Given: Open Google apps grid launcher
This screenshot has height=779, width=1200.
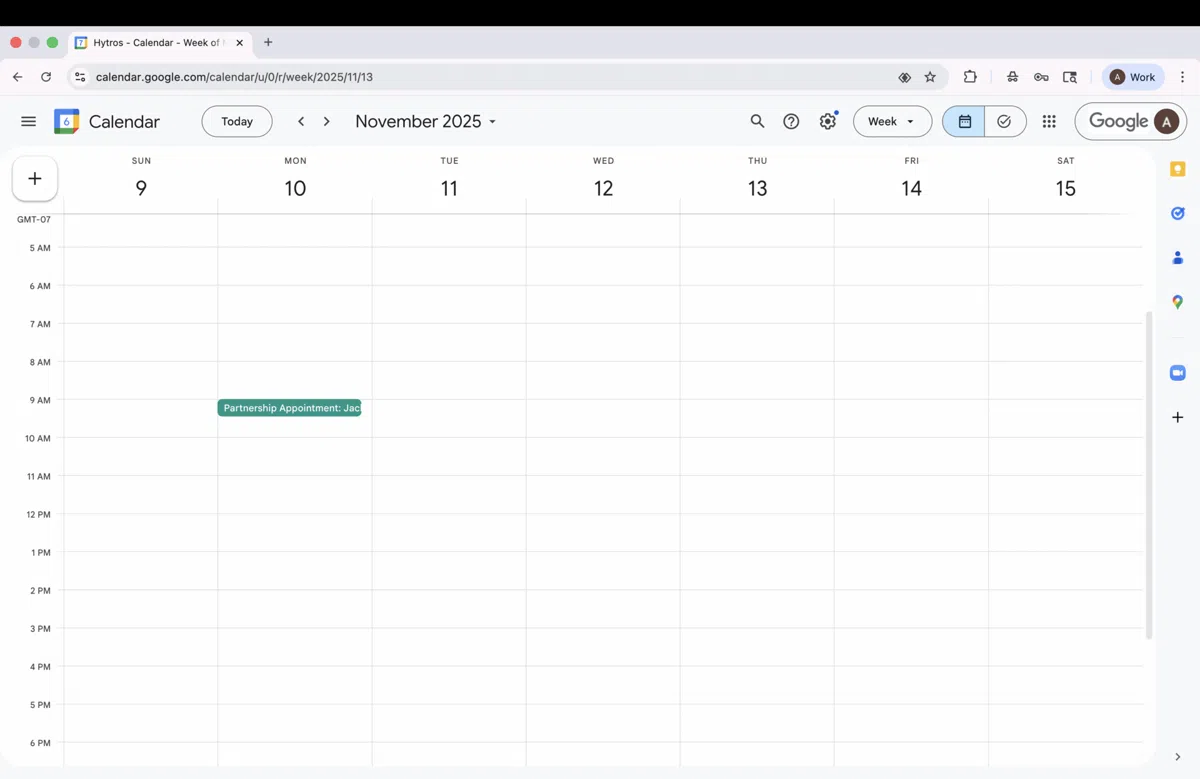Looking at the screenshot, I should 1049,121.
